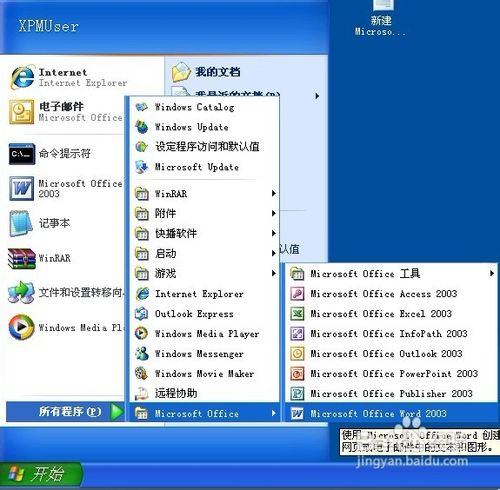This screenshot has width=500, height=490.
Task: Click Microsoft Office Publisher 2003 text
Action: click(x=391, y=394)
